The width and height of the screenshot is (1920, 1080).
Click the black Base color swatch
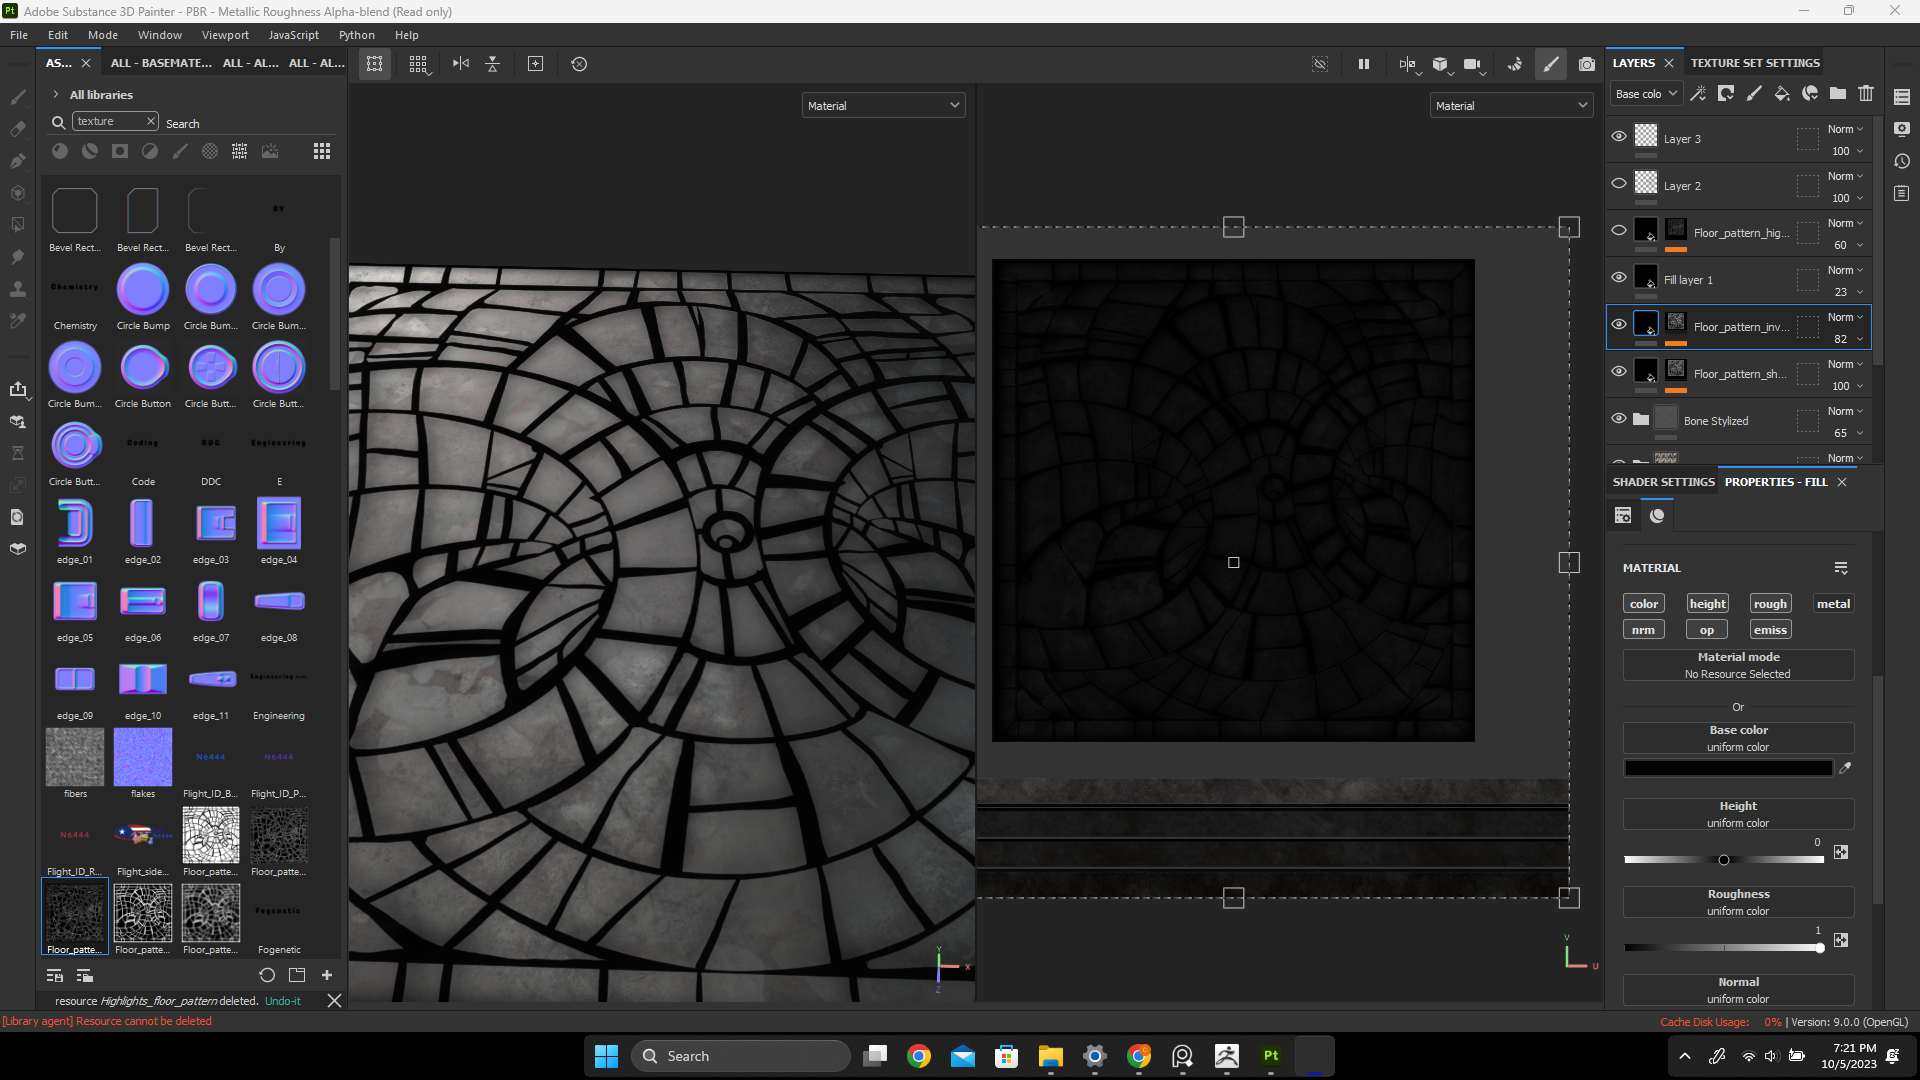point(1728,768)
